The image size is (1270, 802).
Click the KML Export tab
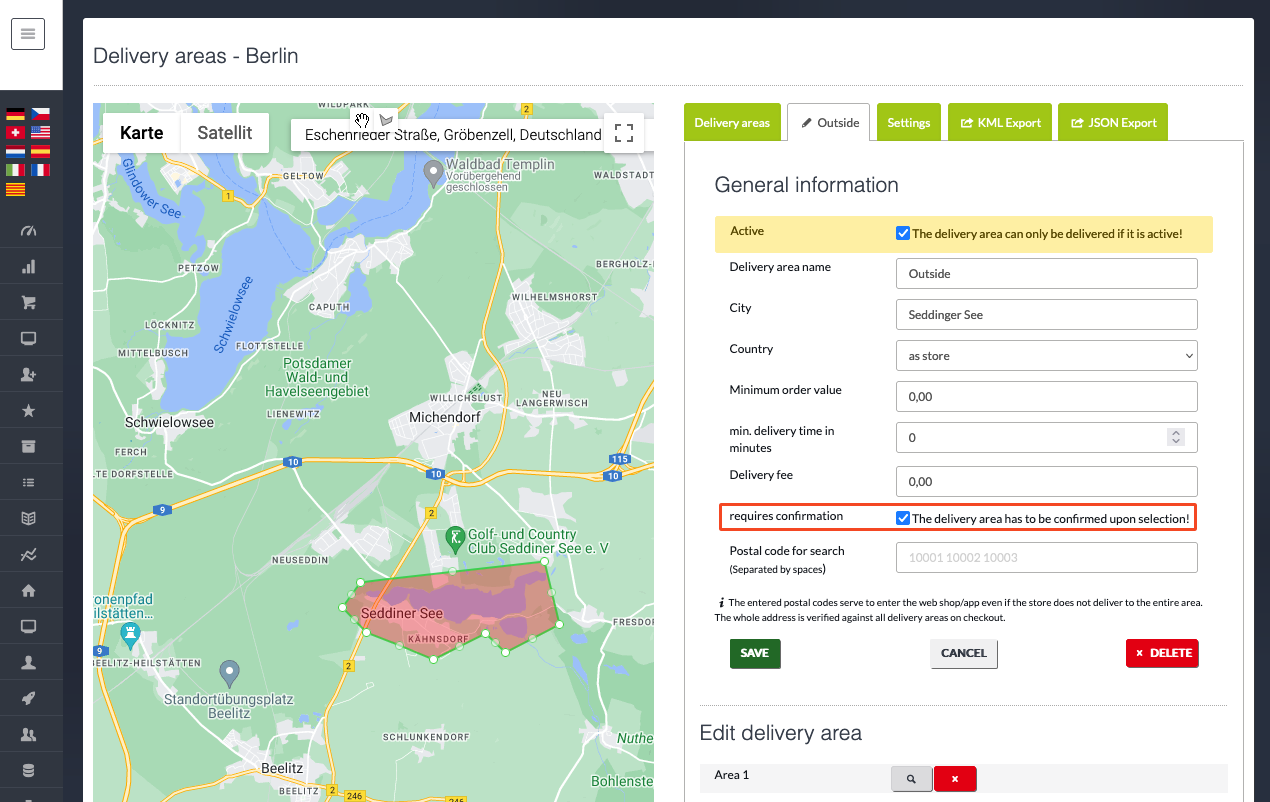1000,122
